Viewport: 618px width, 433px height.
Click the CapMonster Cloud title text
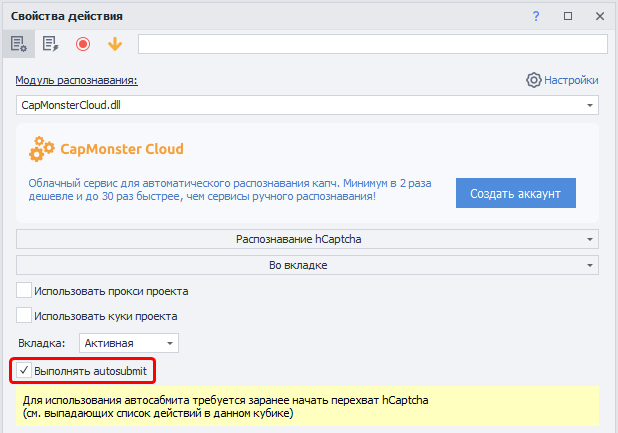(x=122, y=149)
